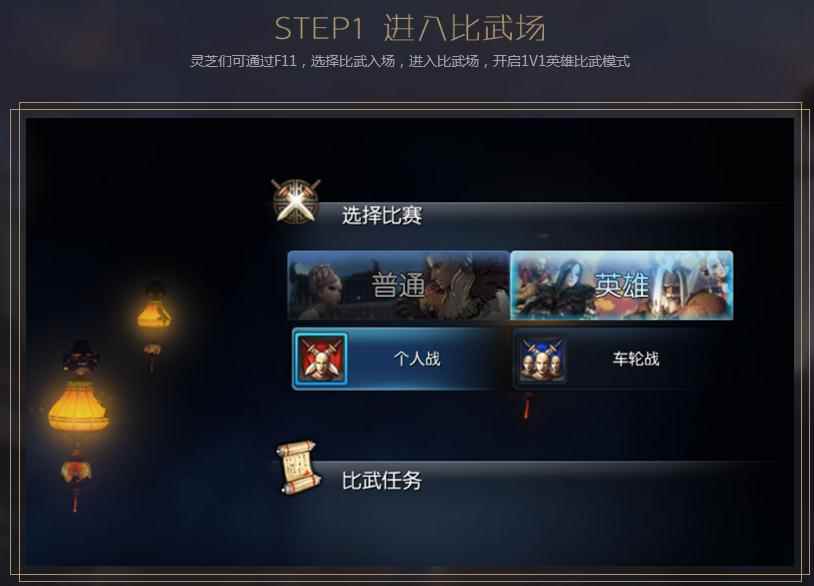The width and height of the screenshot is (814, 586).
Task: Click the blue 车轮战 three-heads icon
Action: (x=542, y=359)
